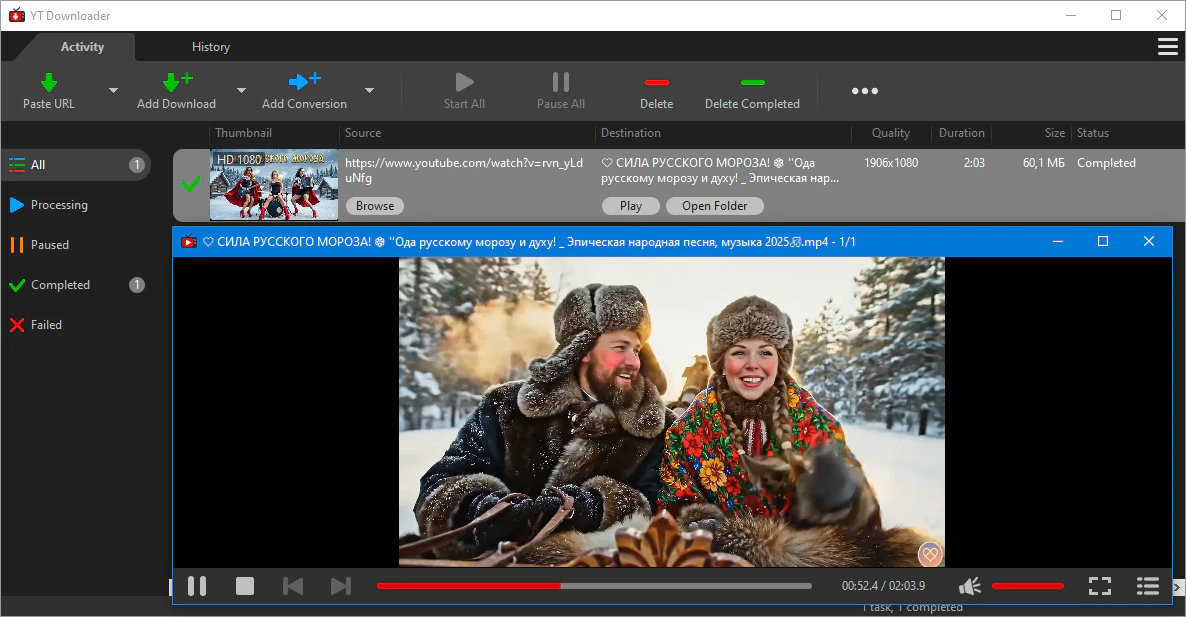Click the Delete Completed toolbar icon

[x=752, y=82]
